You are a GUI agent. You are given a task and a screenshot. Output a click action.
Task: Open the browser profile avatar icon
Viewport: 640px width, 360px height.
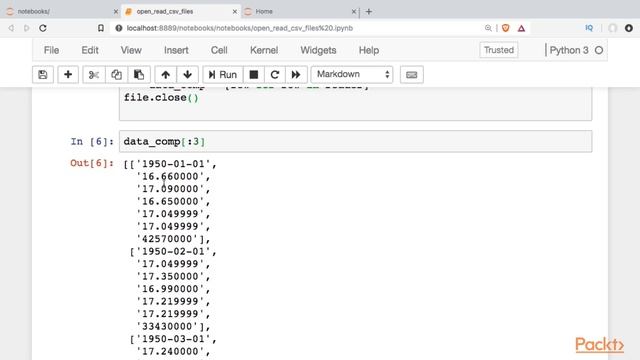click(613, 28)
